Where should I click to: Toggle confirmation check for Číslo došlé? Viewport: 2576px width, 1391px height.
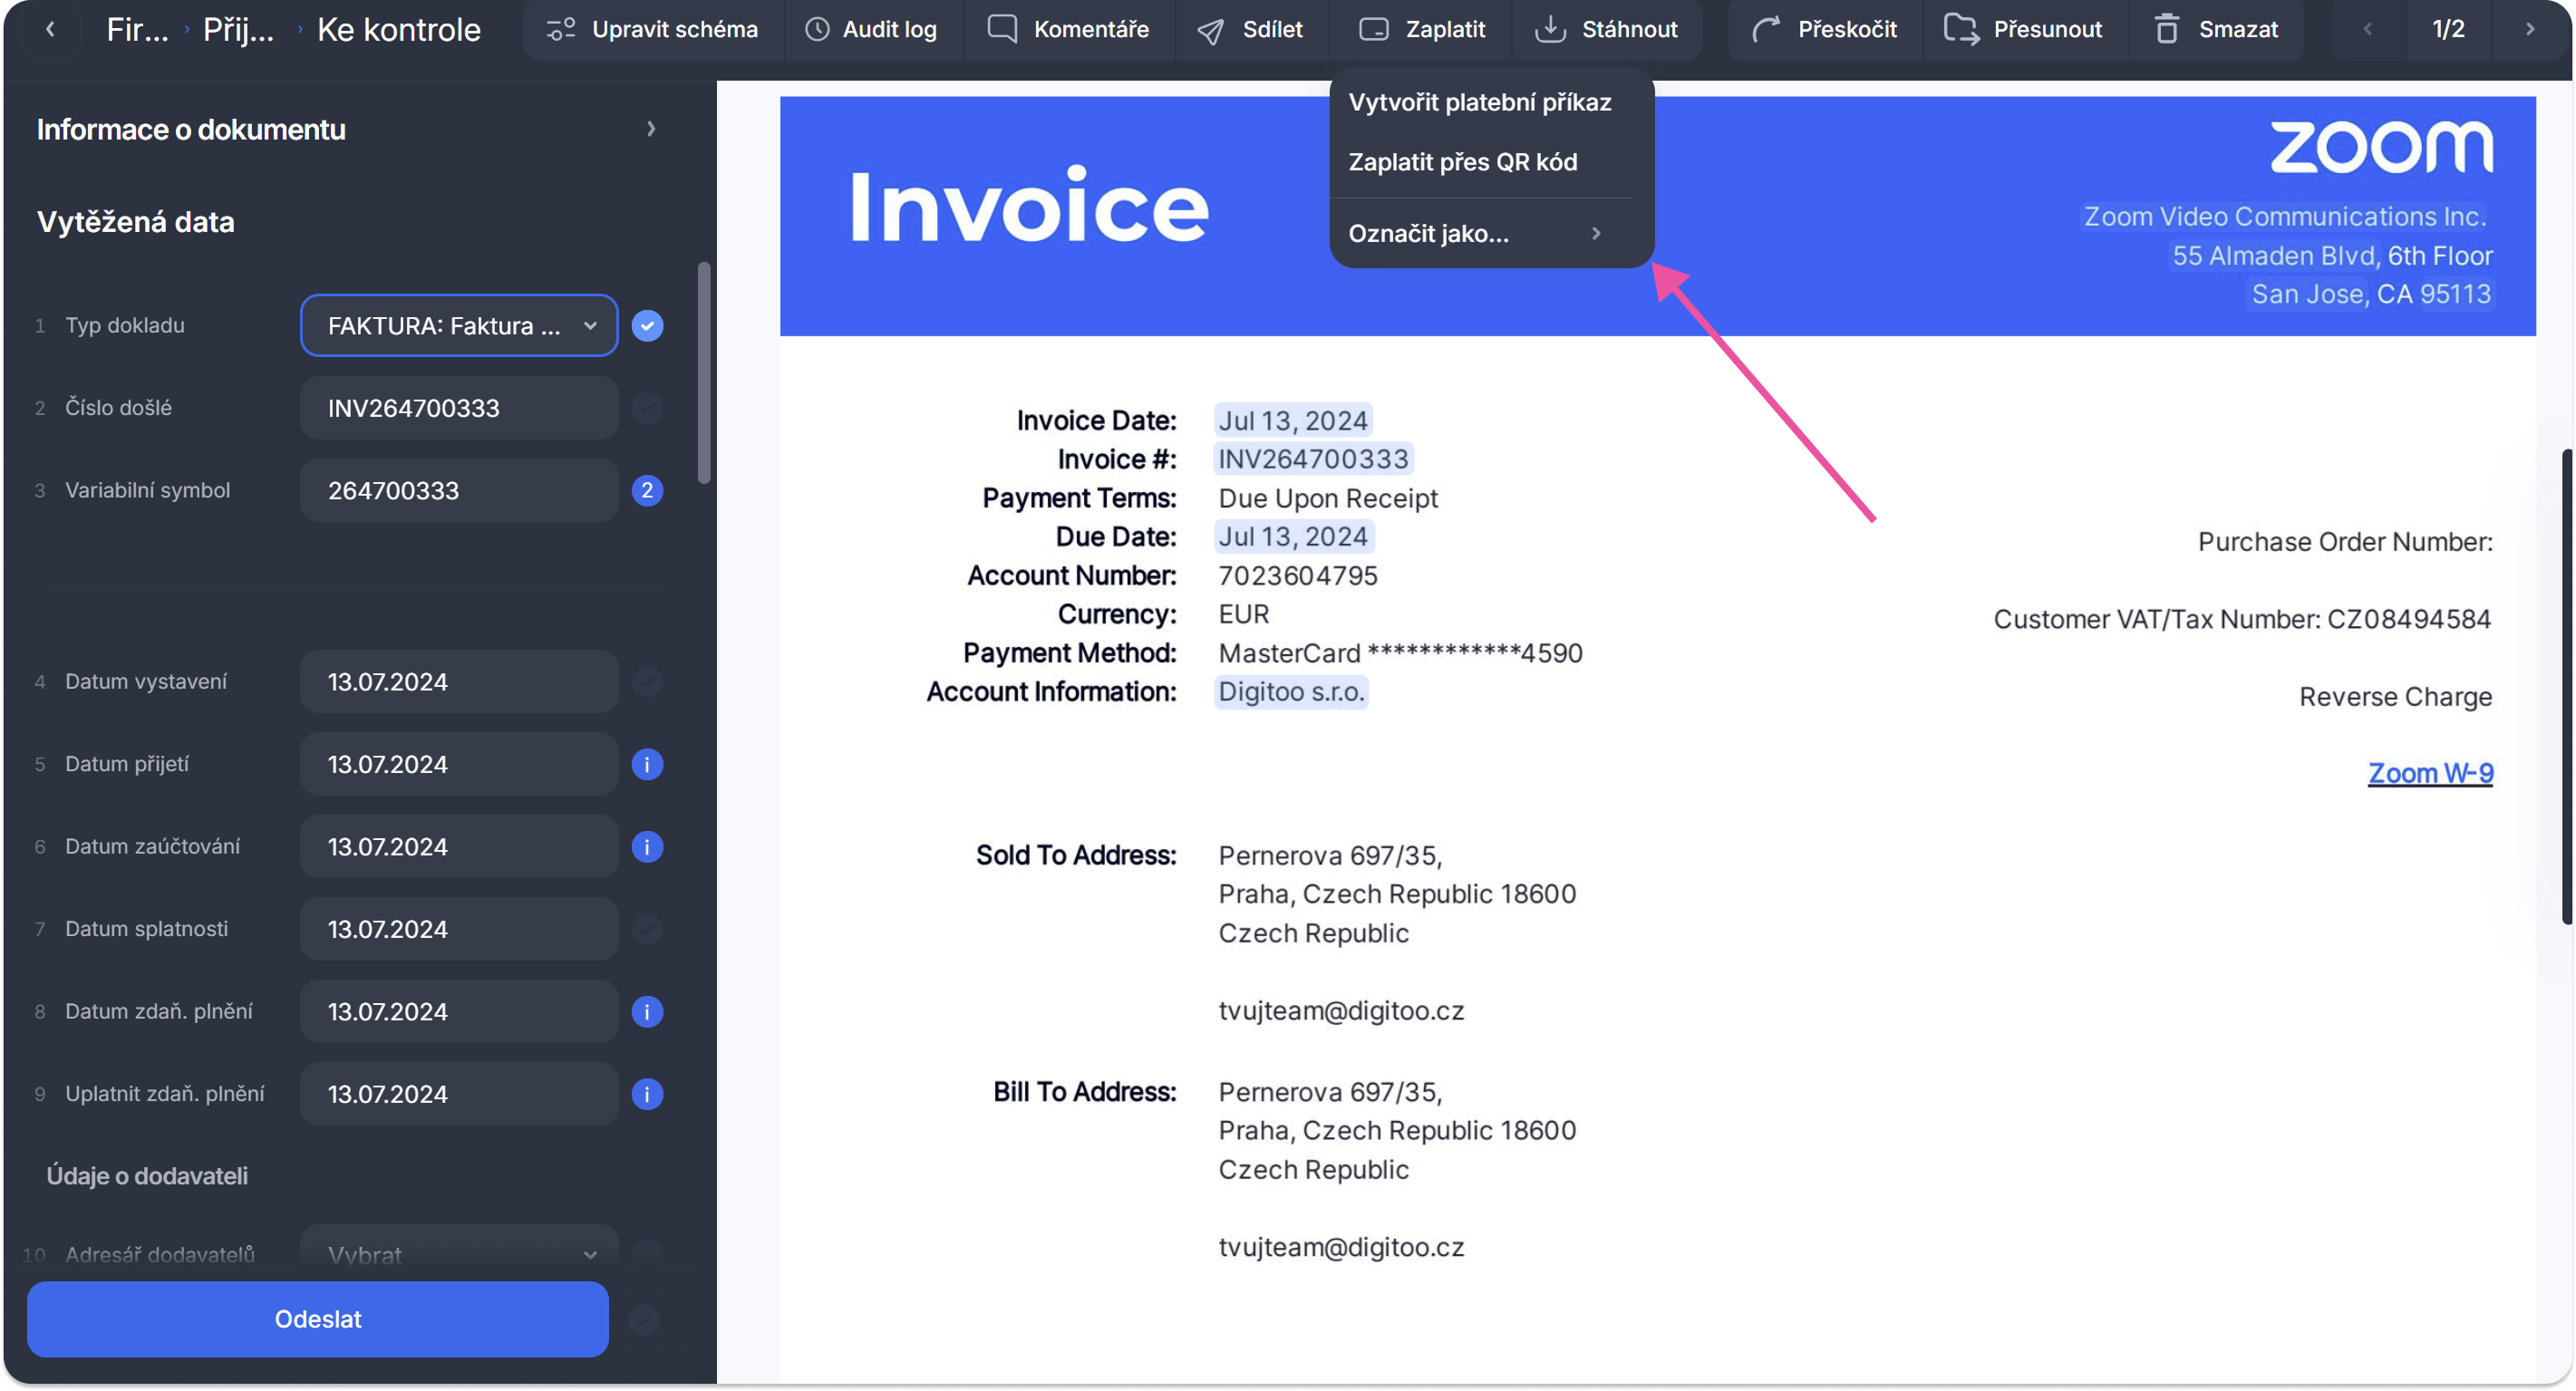coord(647,408)
